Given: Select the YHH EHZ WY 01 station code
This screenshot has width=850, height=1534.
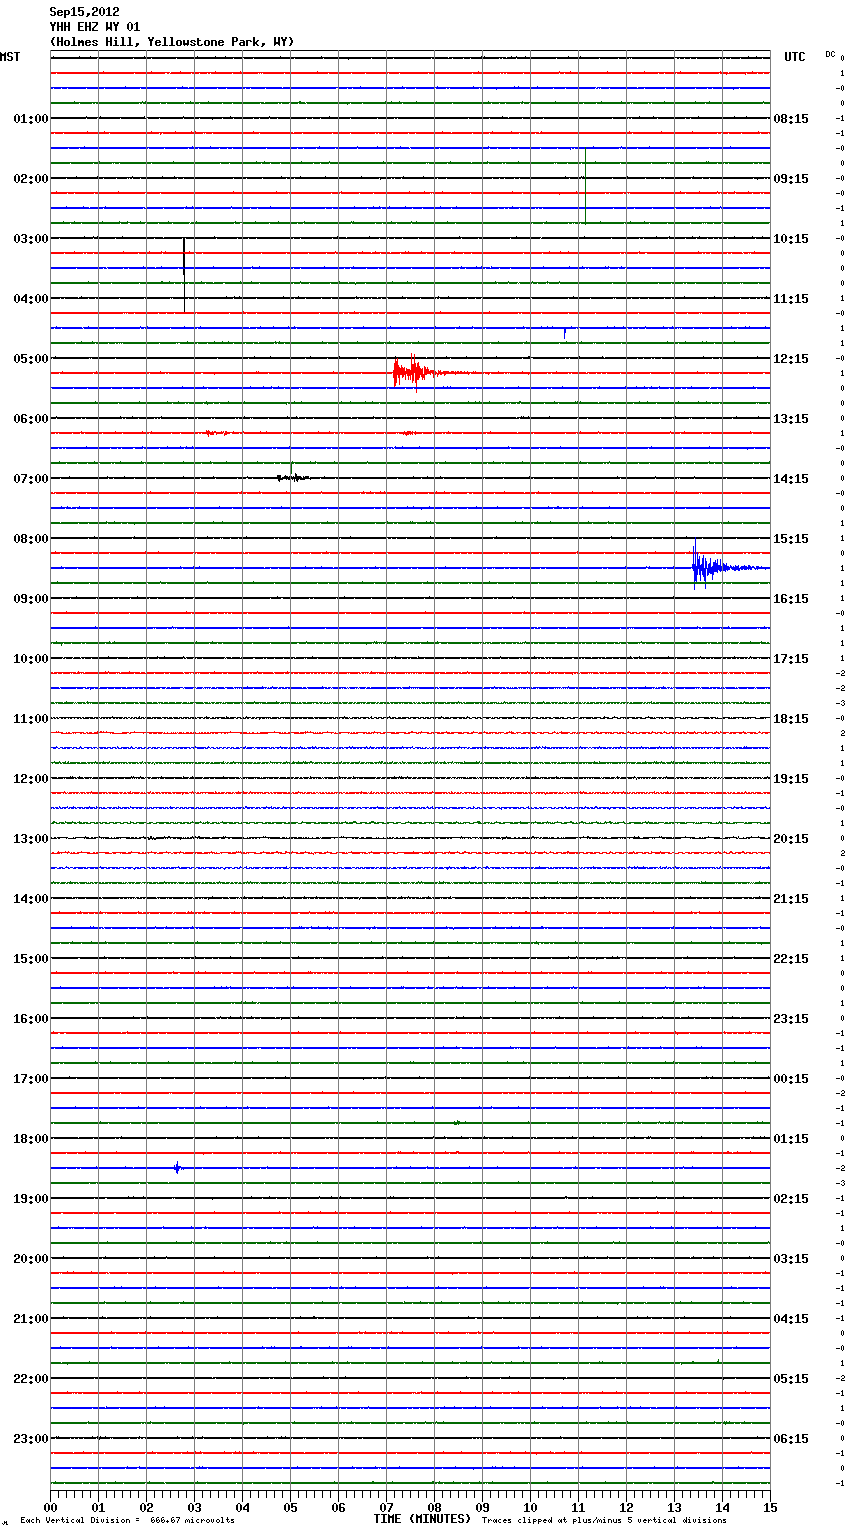Looking at the screenshot, I should point(95,27).
